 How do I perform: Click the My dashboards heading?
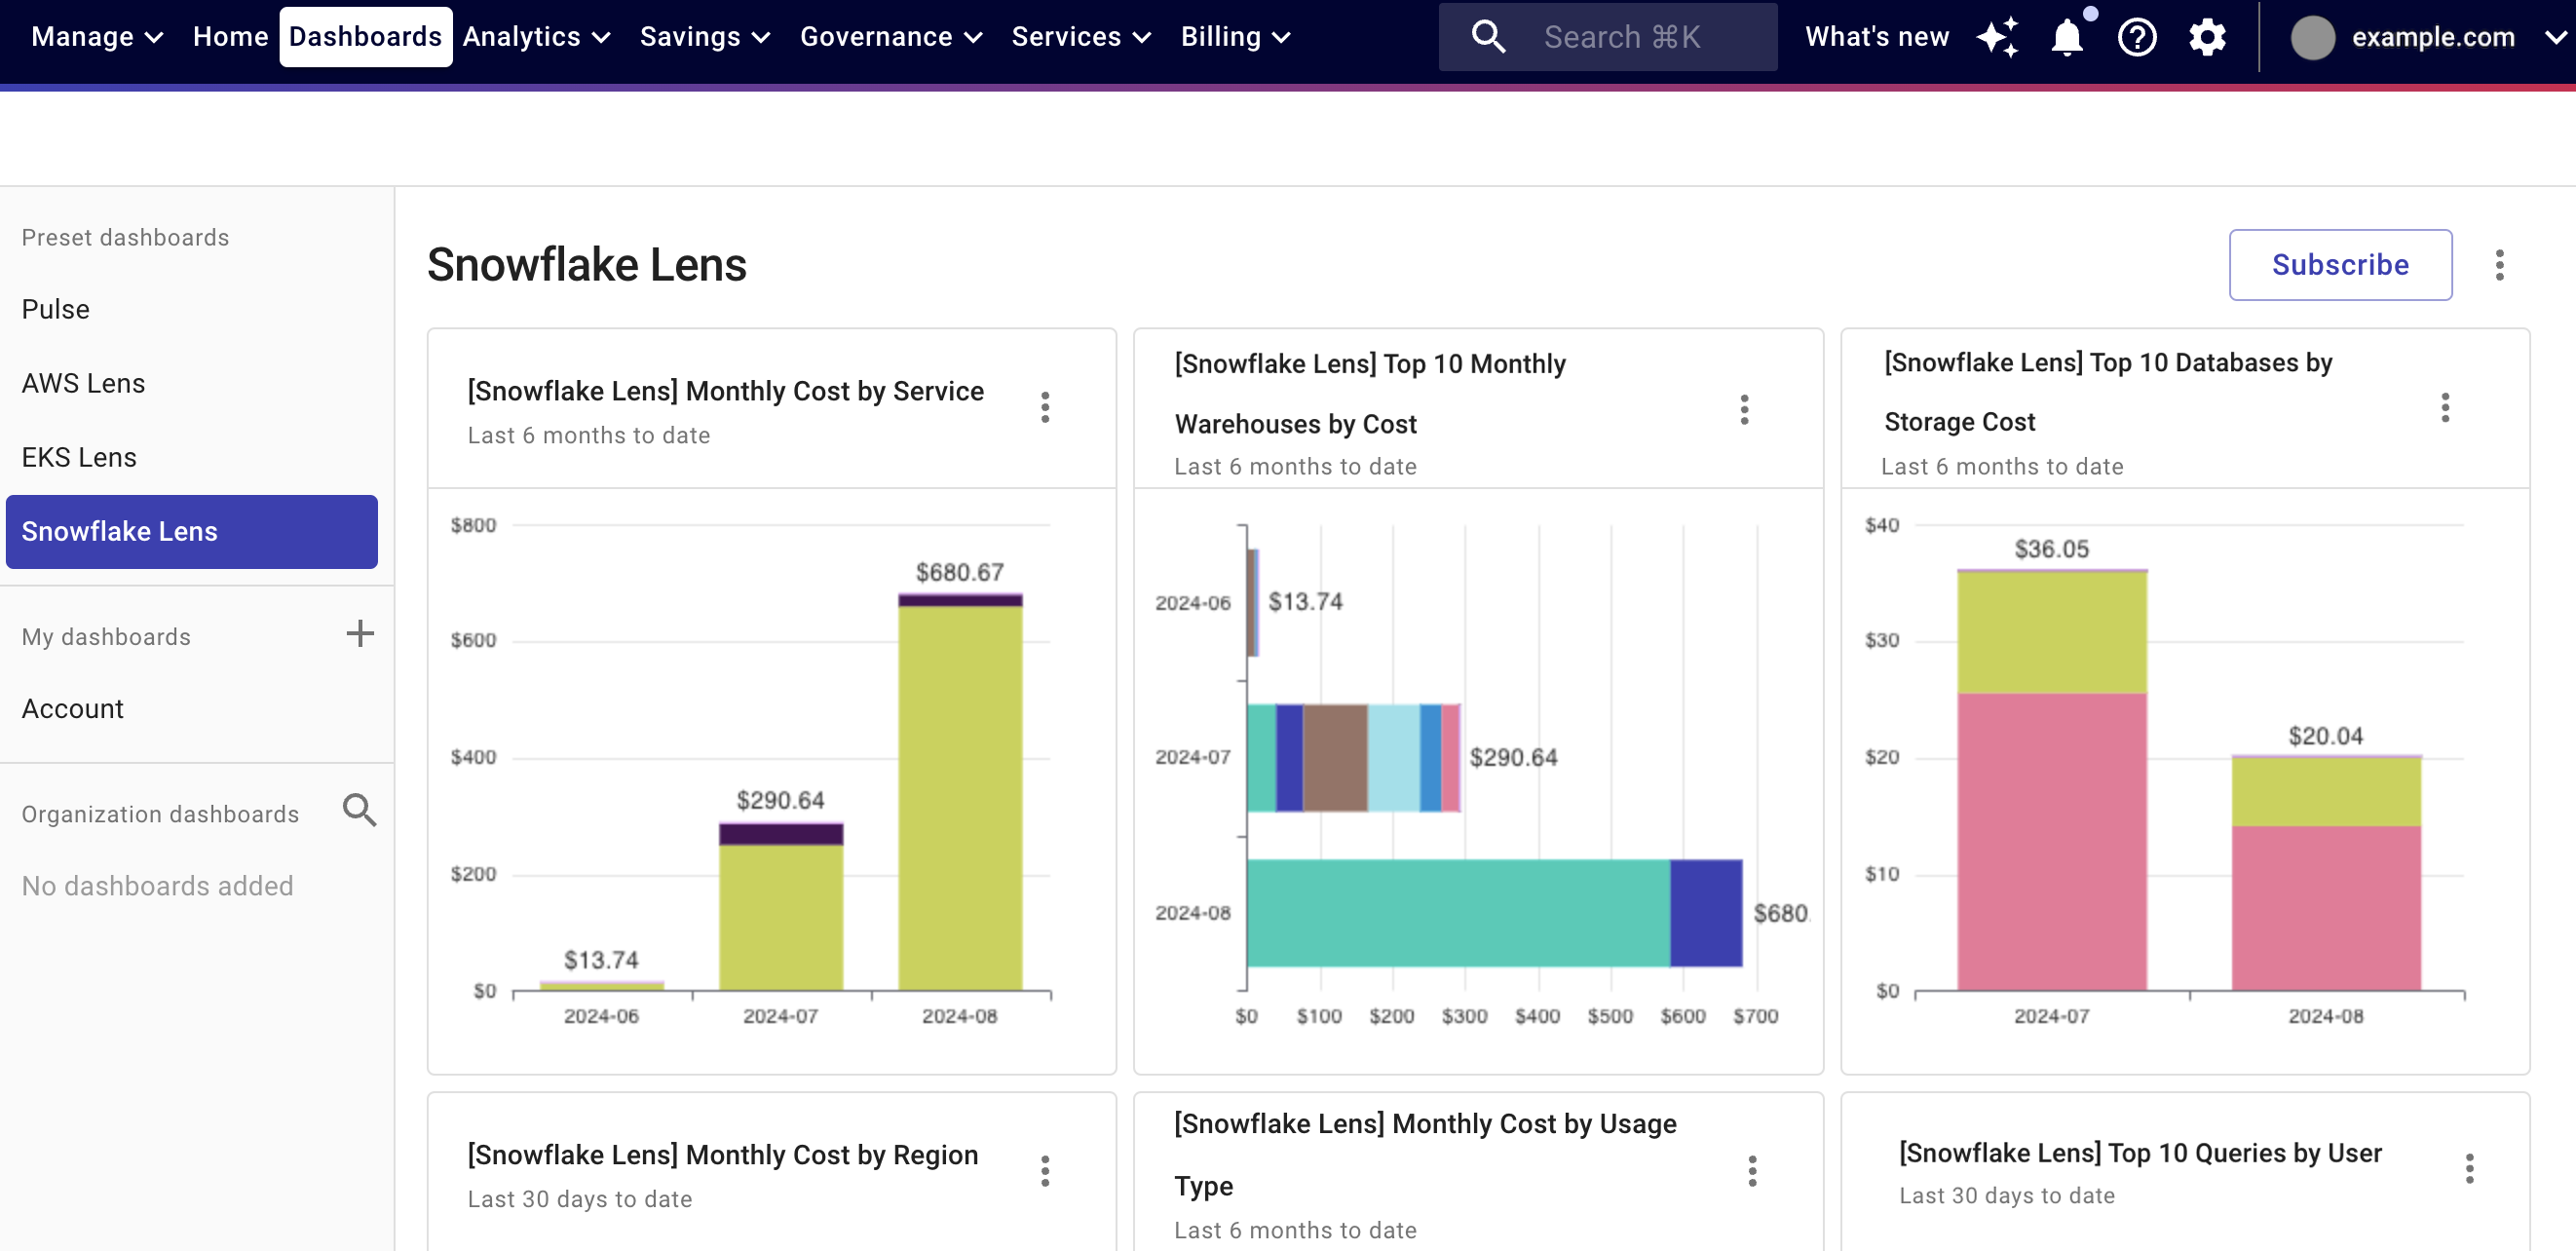106,637
